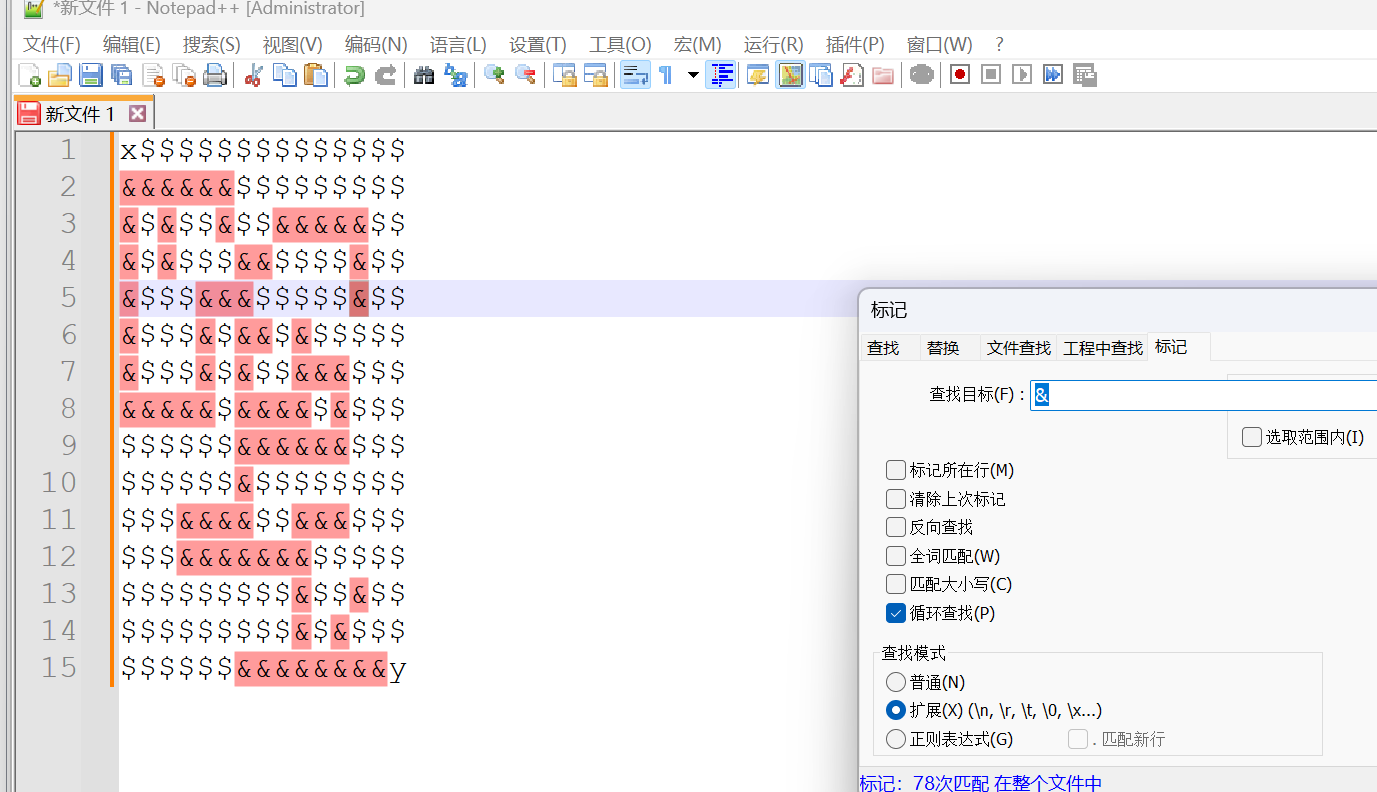
Task: Click the Cut scissors icon
Action: coord(253,75)
